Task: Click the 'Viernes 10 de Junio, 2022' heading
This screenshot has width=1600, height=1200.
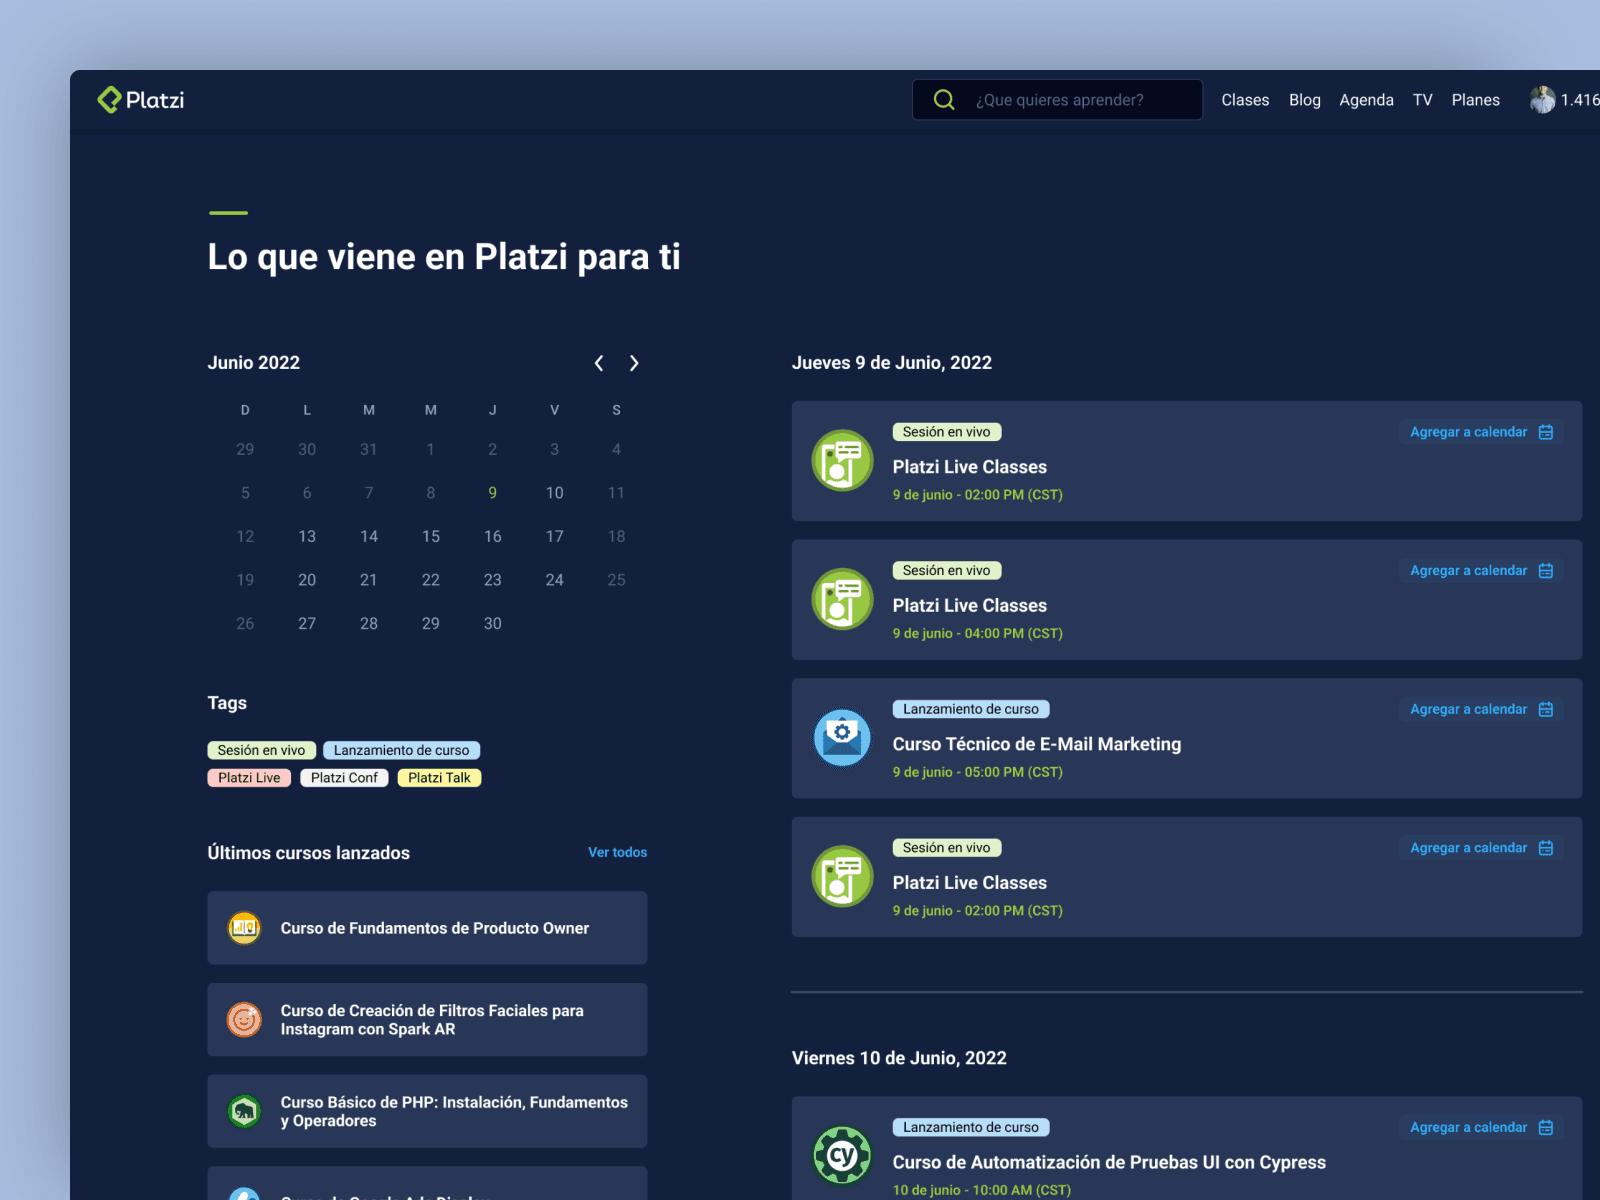Action: click(899, 1058)
